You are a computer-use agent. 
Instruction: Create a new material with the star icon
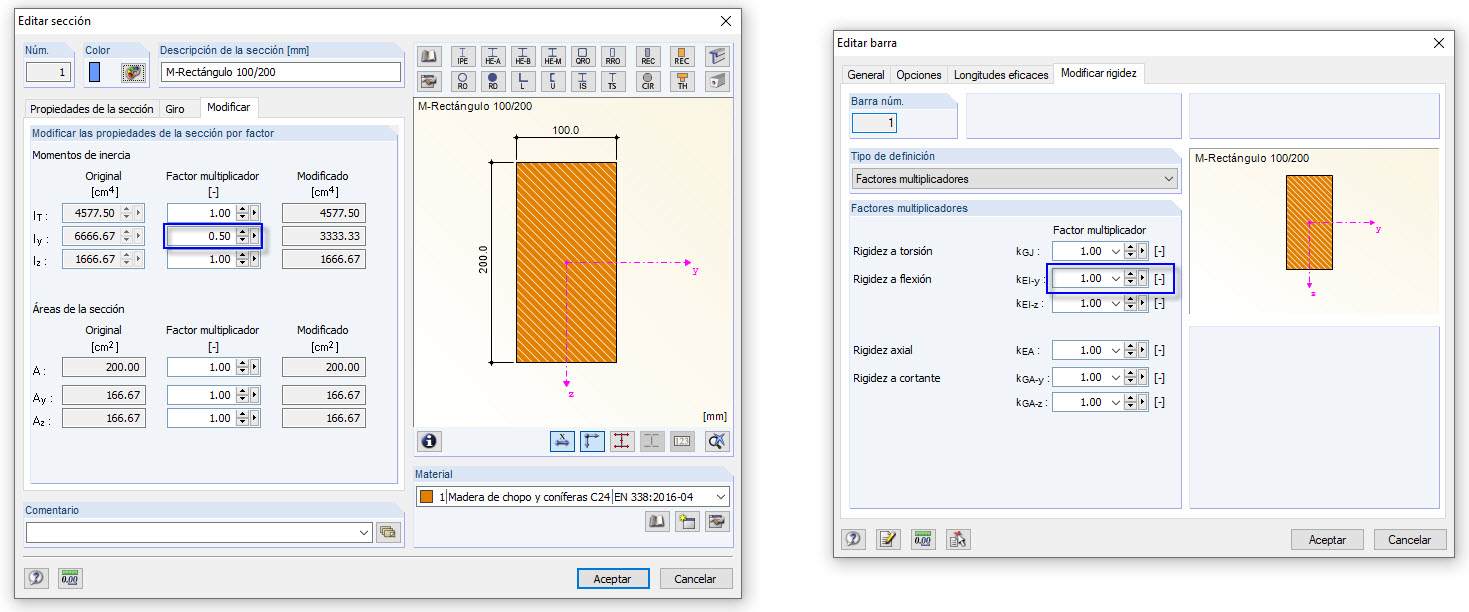click(687, 521)
